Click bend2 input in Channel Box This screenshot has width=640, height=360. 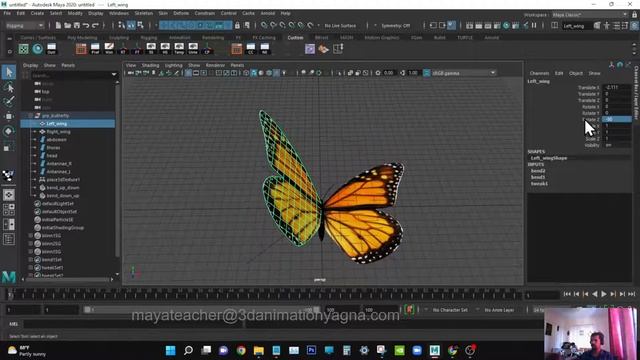(x=538, y=171)
